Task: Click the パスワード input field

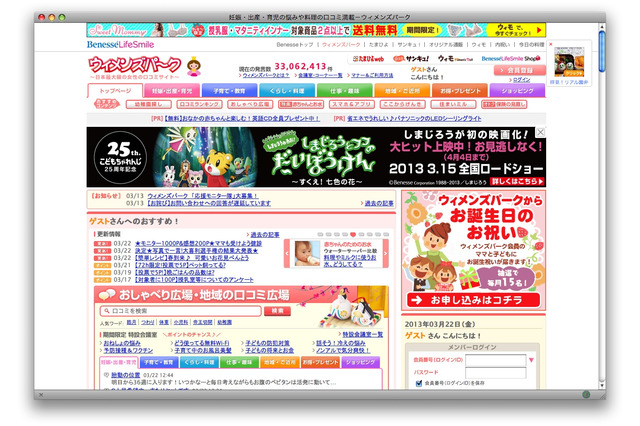Action: pos(496,373)
